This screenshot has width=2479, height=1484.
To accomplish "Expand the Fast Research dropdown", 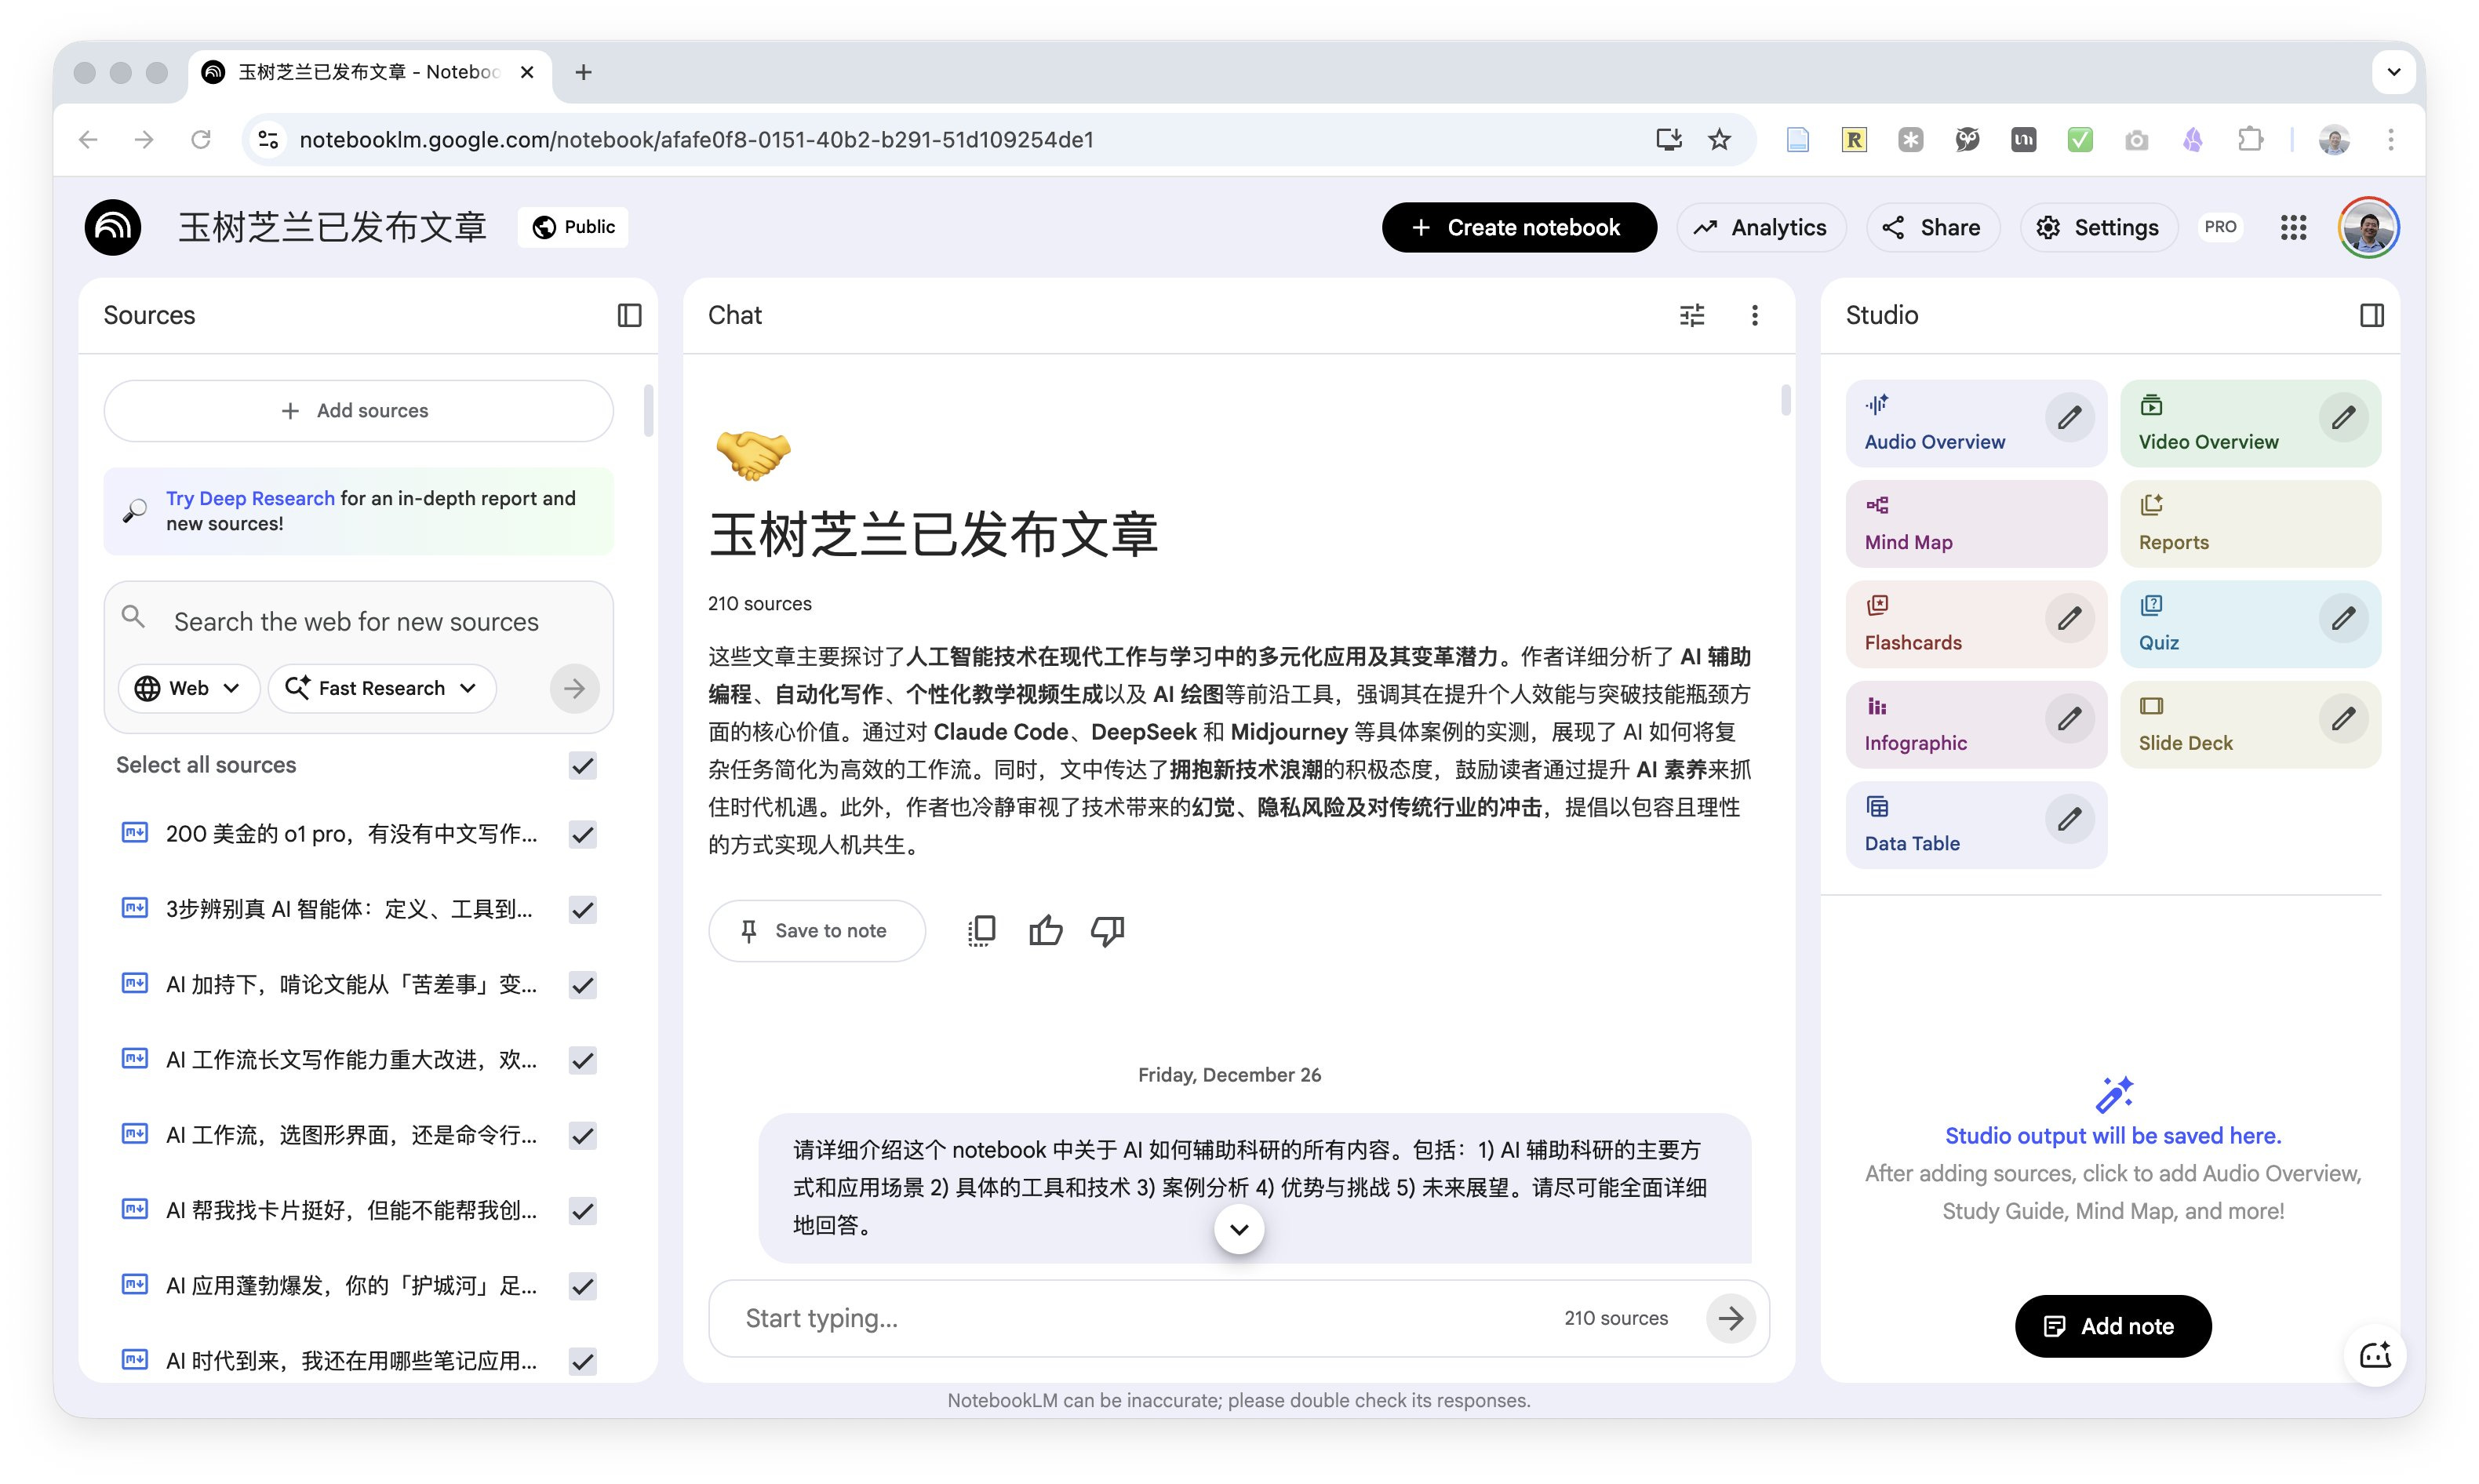I will [x=381, y=688].
